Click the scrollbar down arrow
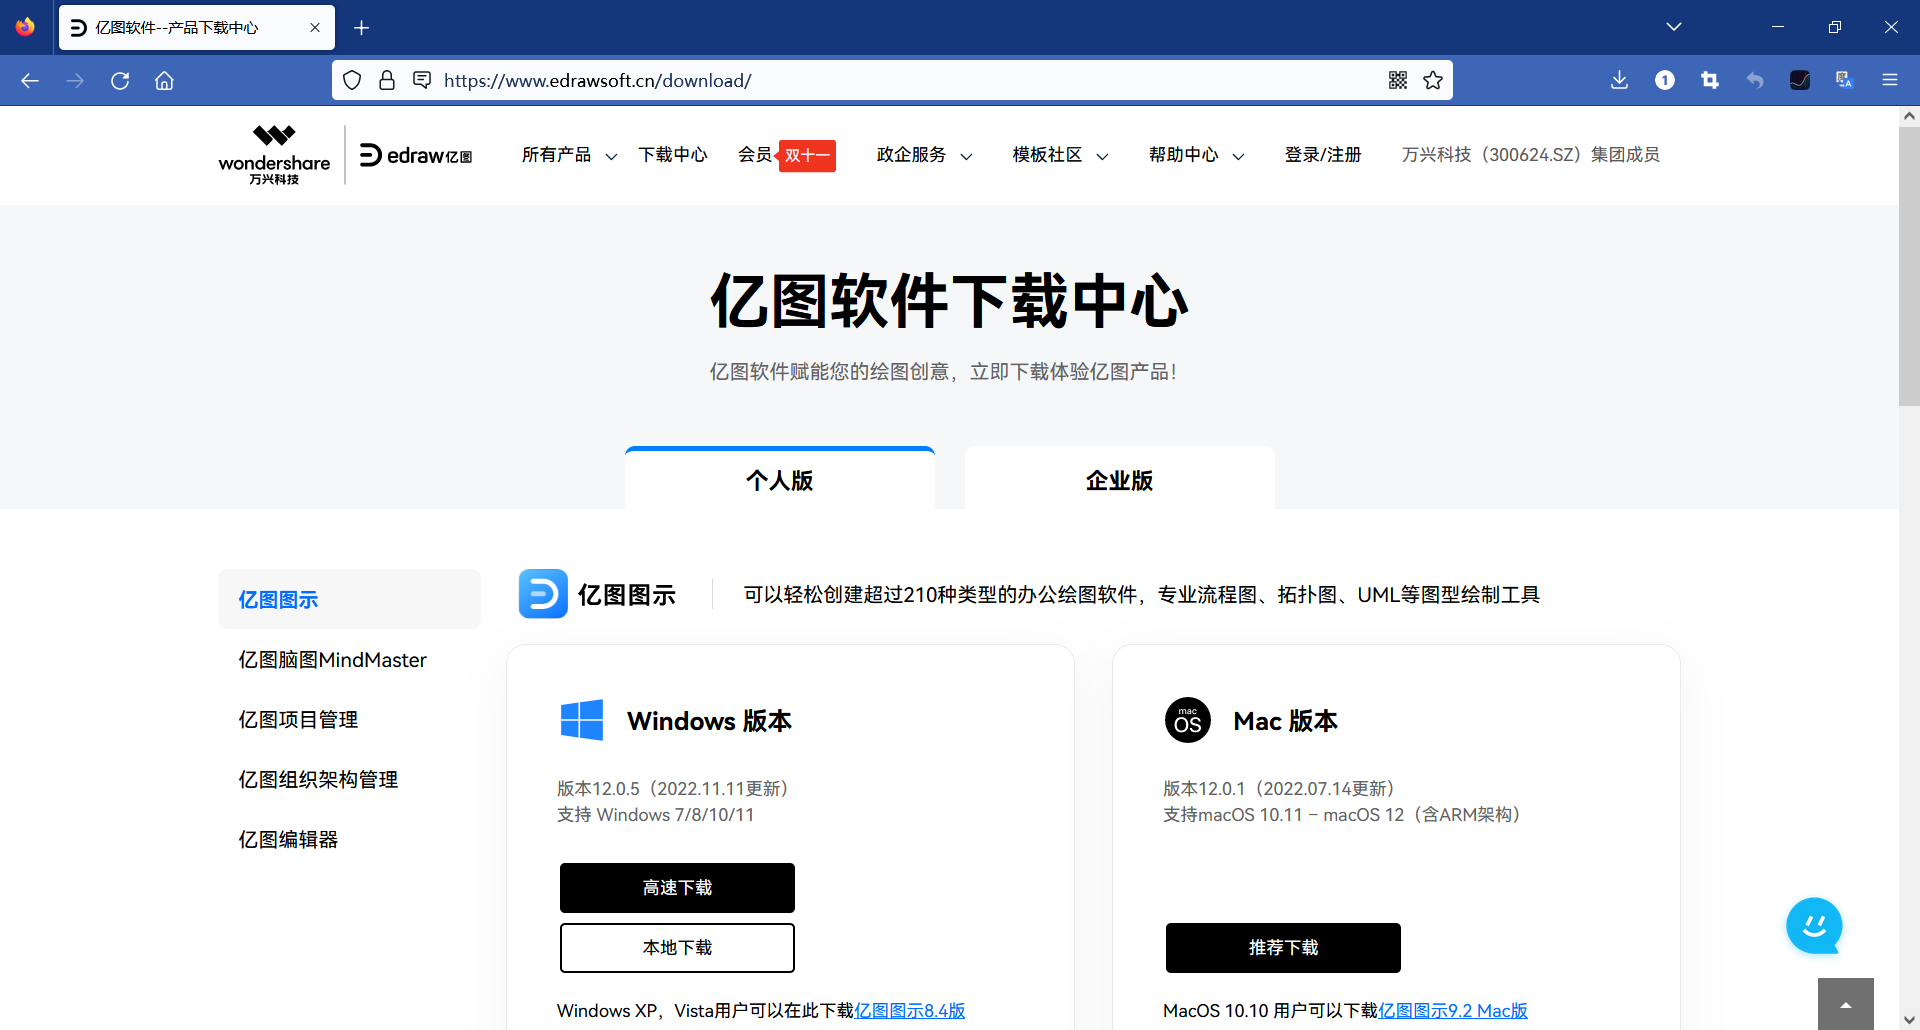Image resolution: width=1920 pixels, height=1030 pixels. pyautogui.click(x=1909, y=1020)
